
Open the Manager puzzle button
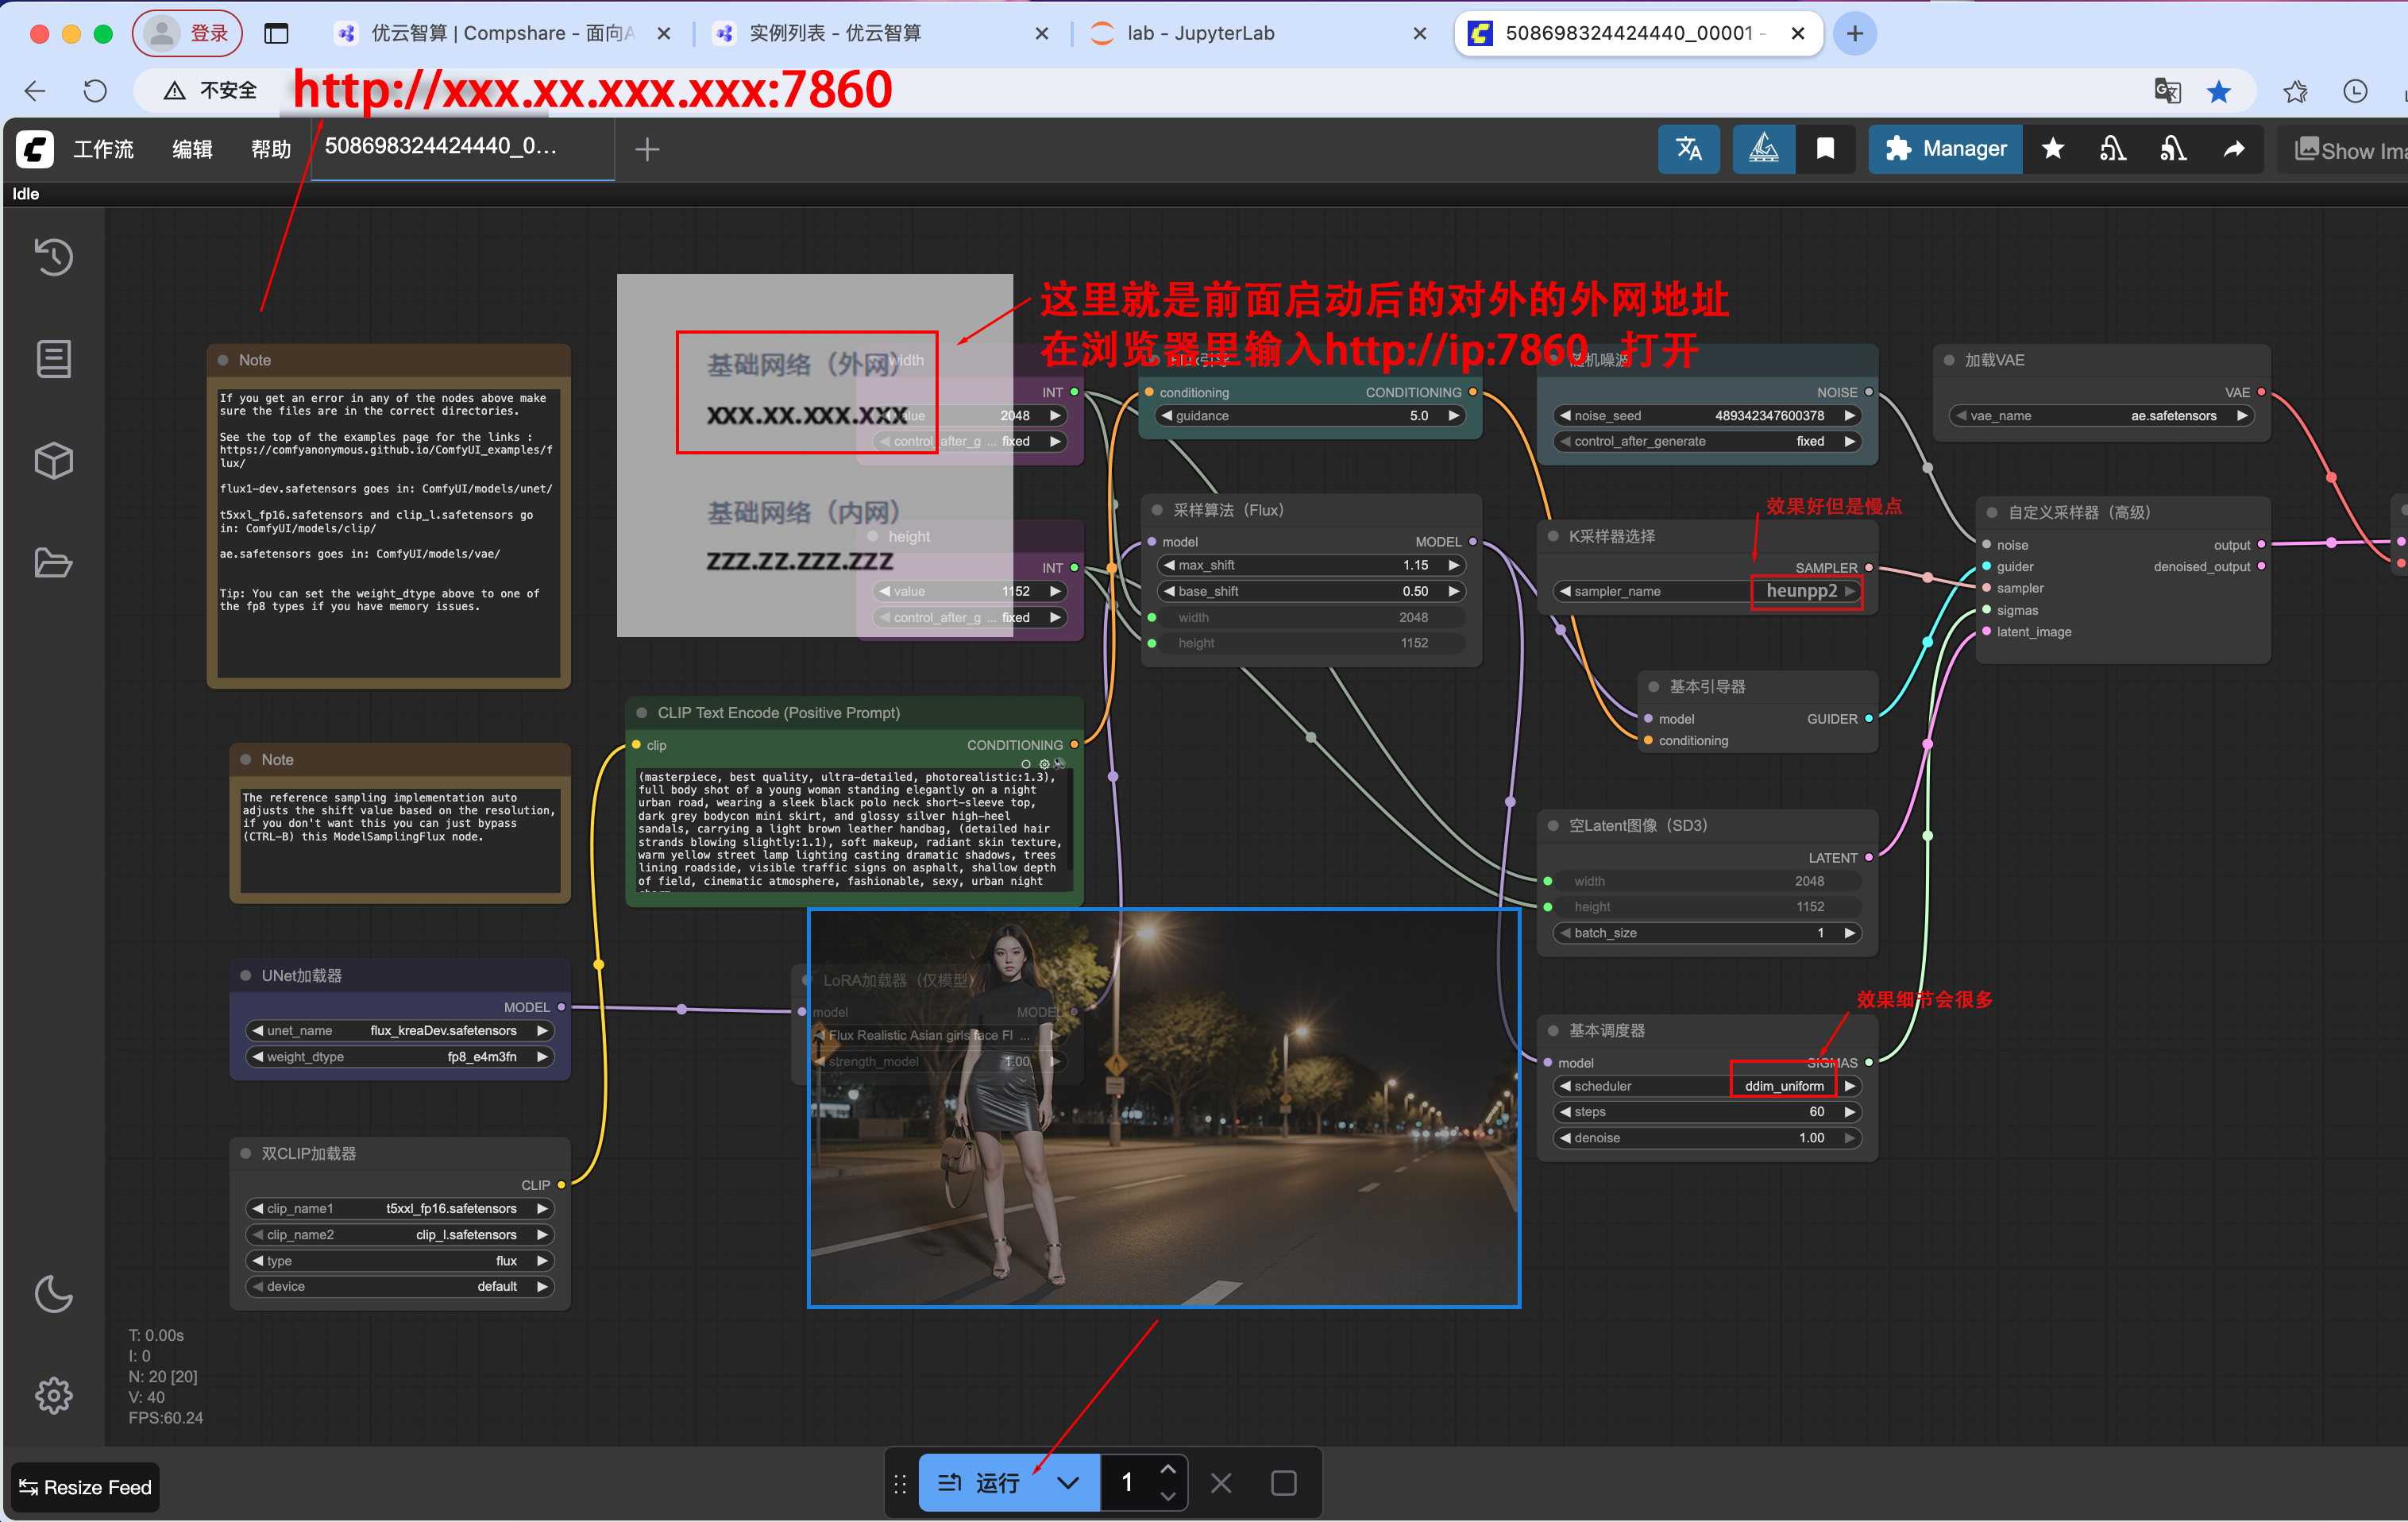[1945, 149]
